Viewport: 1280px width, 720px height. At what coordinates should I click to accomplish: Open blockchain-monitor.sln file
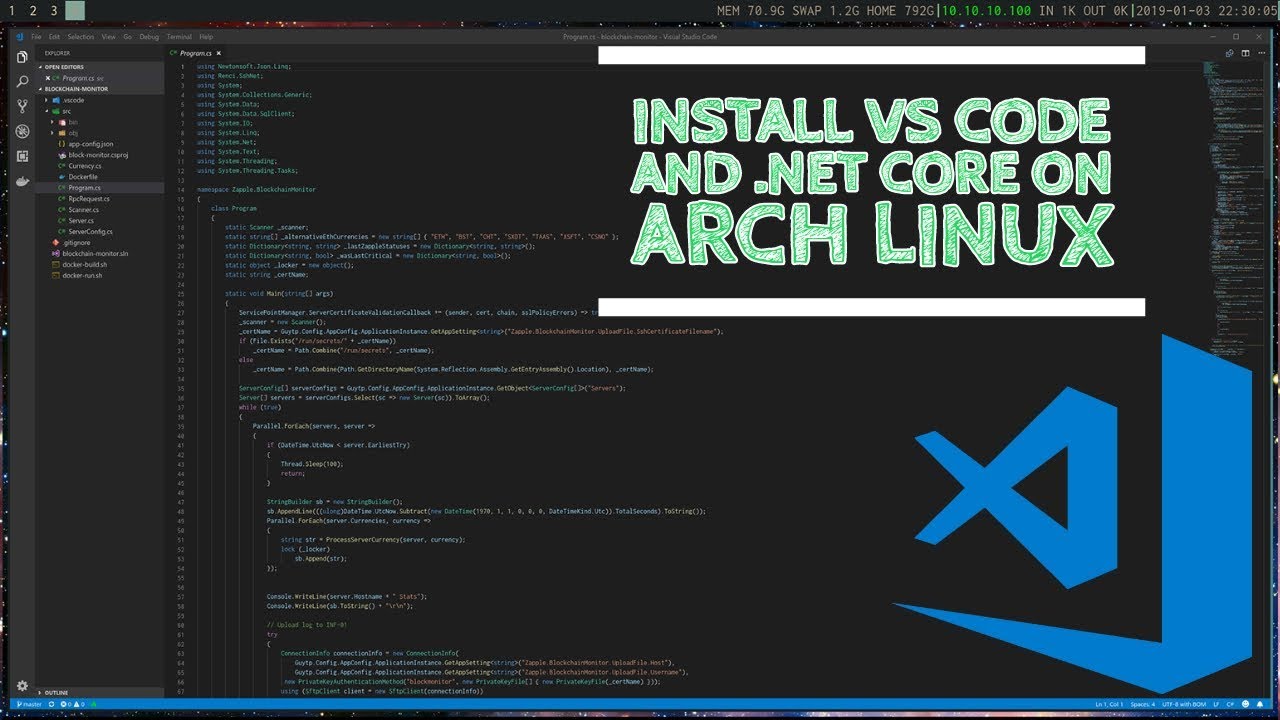95,253
